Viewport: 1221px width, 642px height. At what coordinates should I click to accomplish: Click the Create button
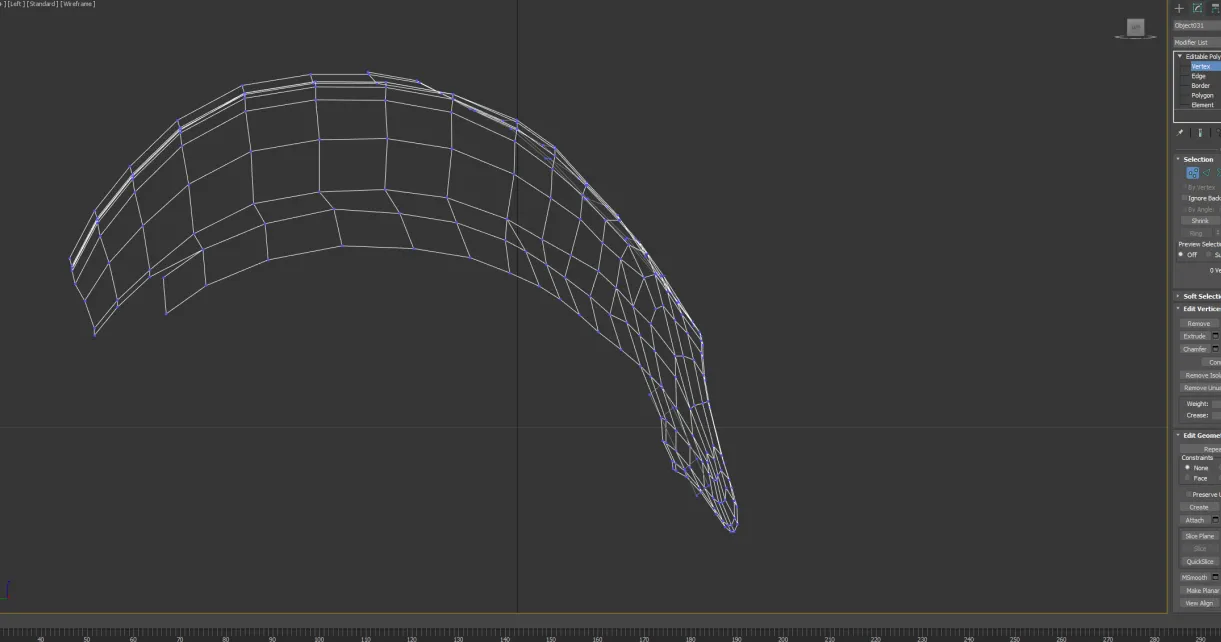1199,507
